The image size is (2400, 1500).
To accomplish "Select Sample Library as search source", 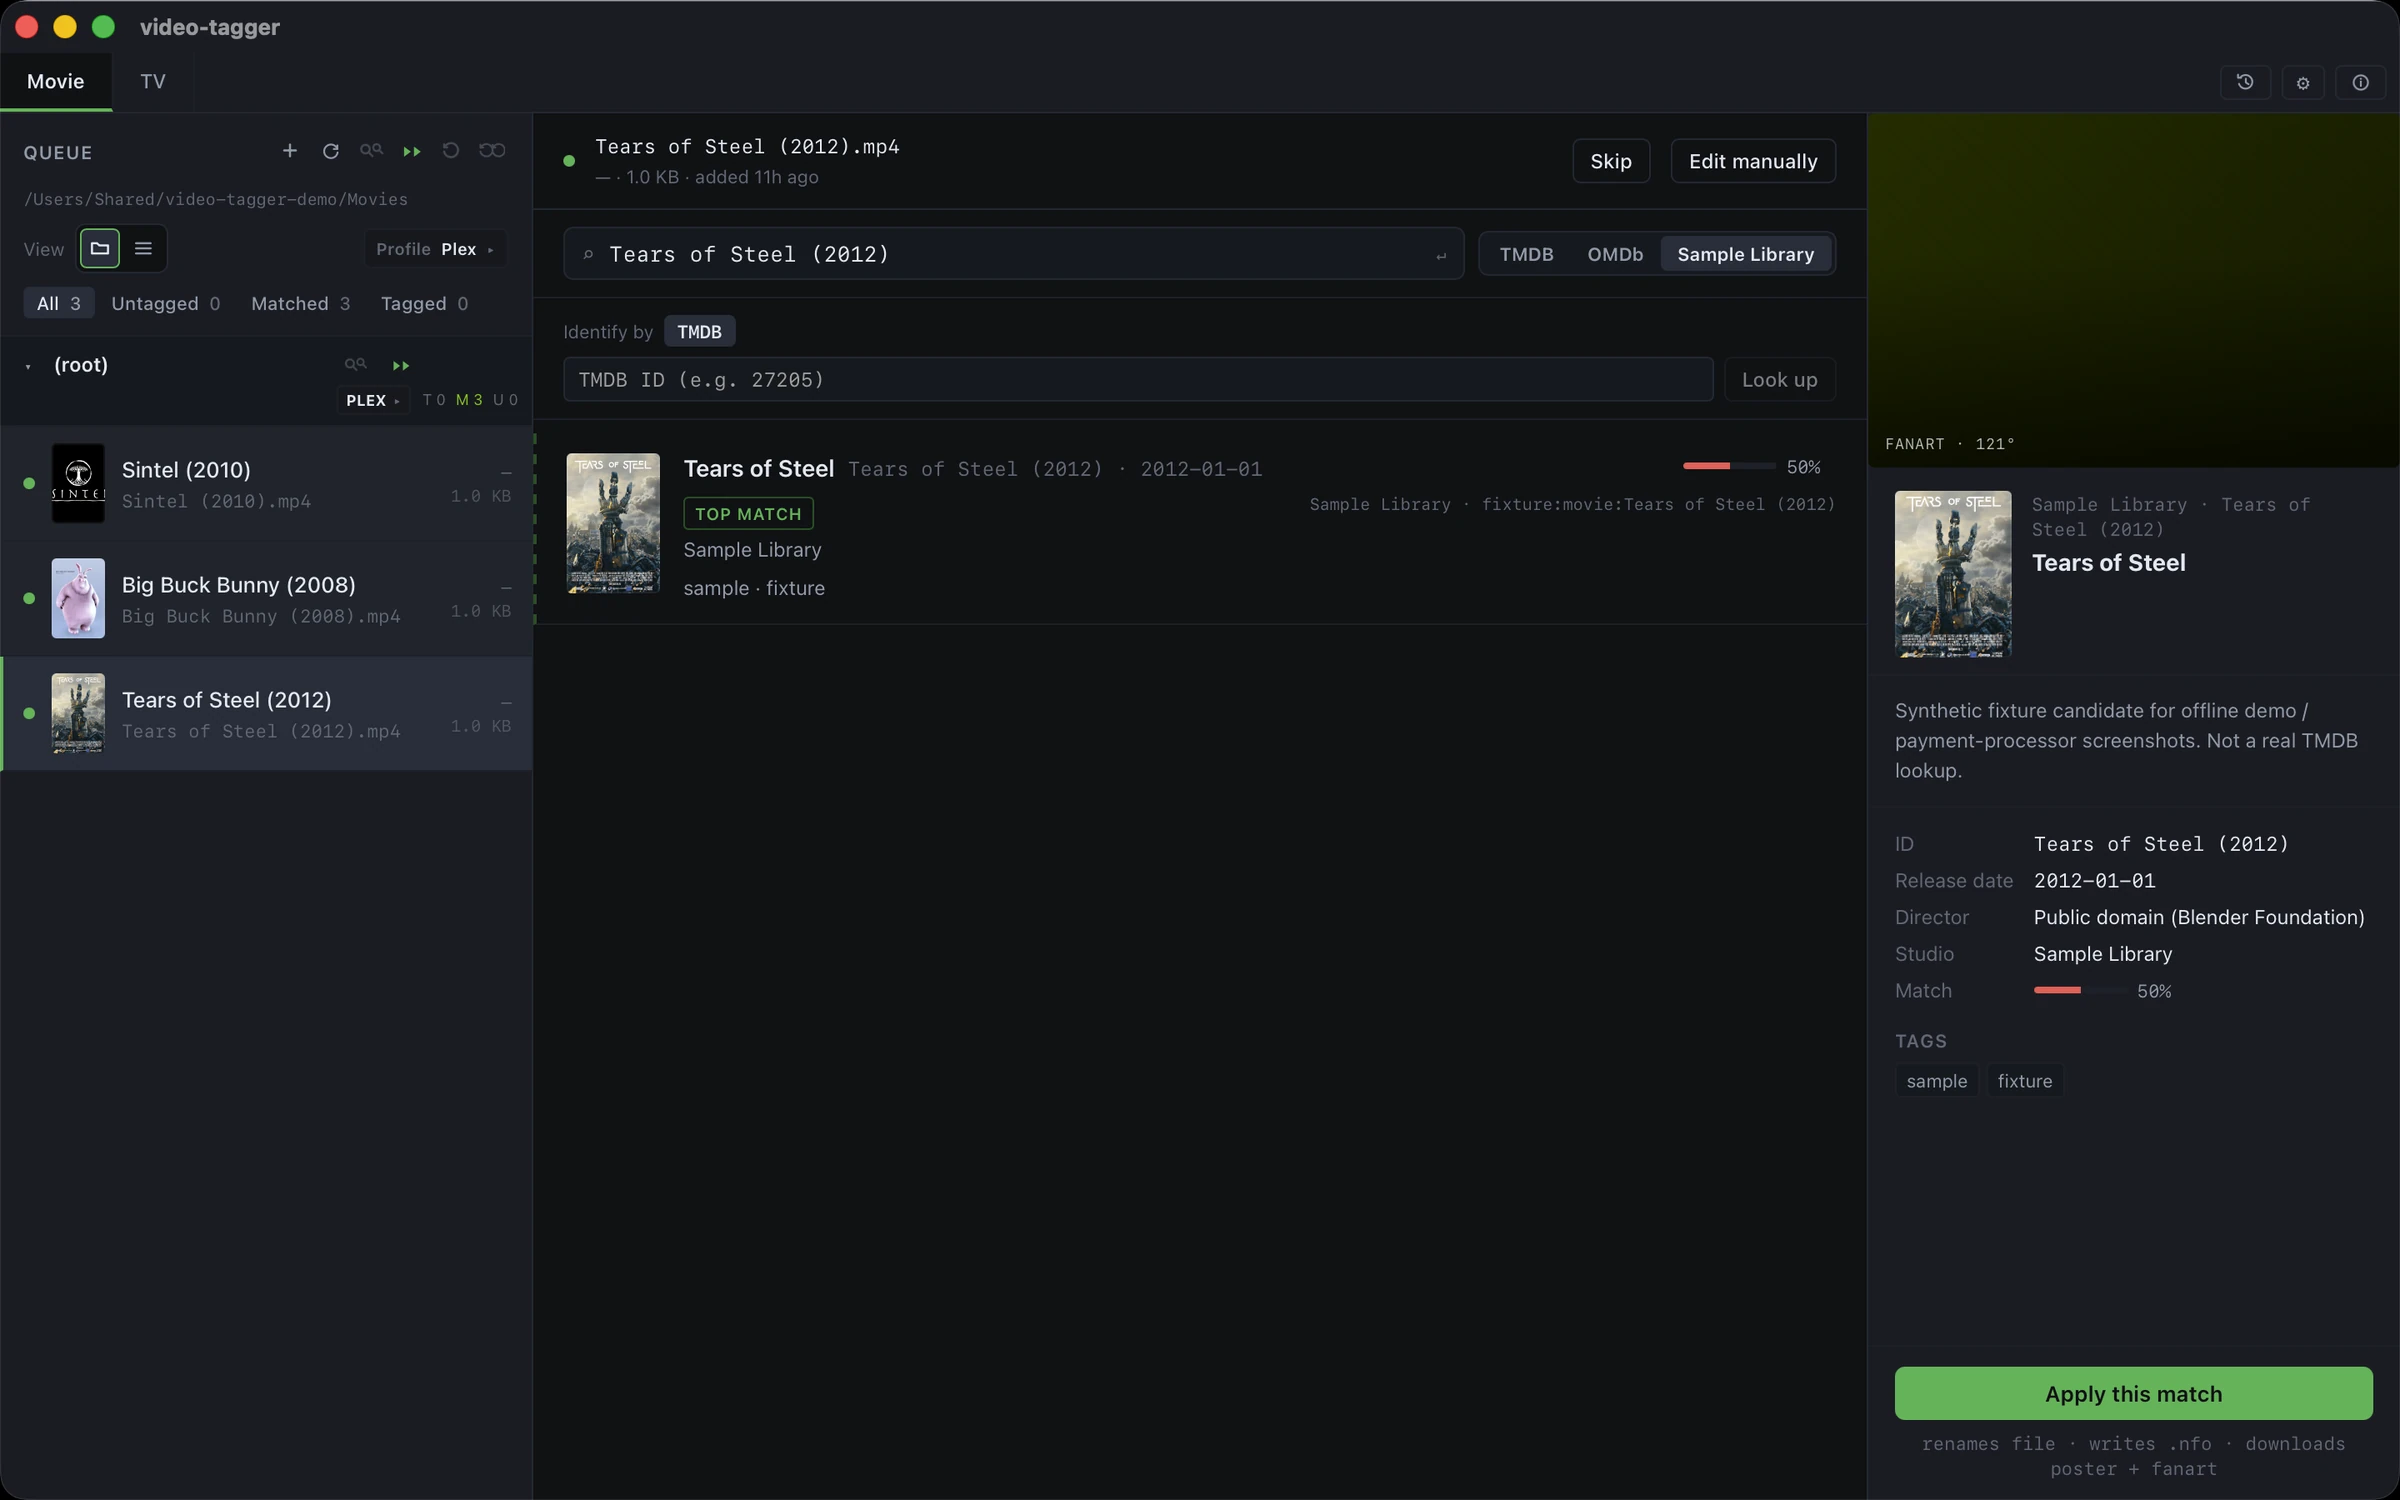I will click(x=1745, y=254).
